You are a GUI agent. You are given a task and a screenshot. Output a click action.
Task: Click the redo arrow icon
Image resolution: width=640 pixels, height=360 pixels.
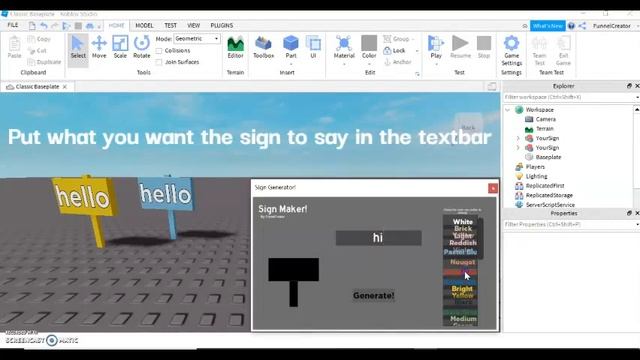pyautogui.click(x=55, y=26)
